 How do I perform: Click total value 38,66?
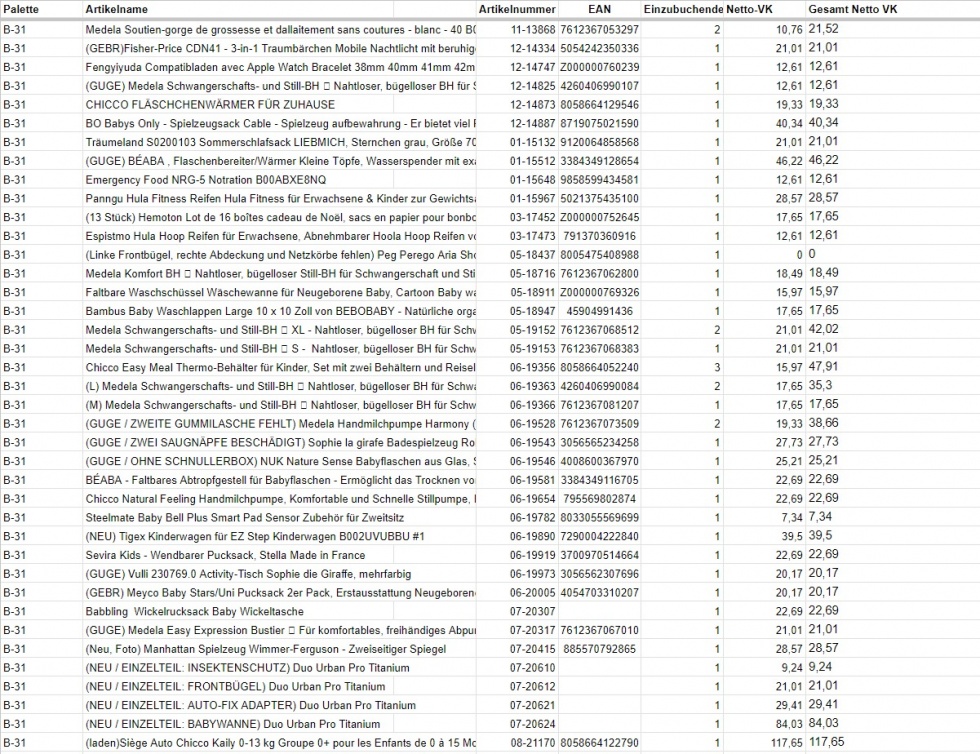pyautogui.click(x=823, y=423)
